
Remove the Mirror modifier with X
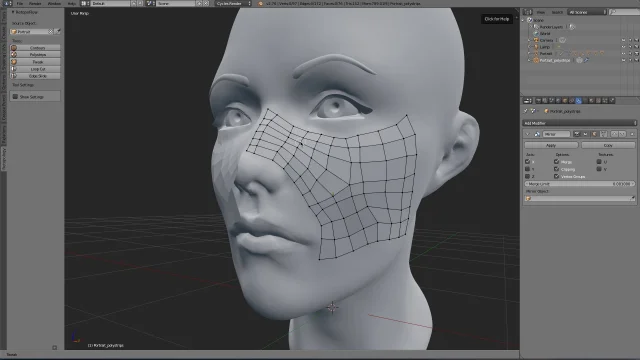tap(632, 134)
